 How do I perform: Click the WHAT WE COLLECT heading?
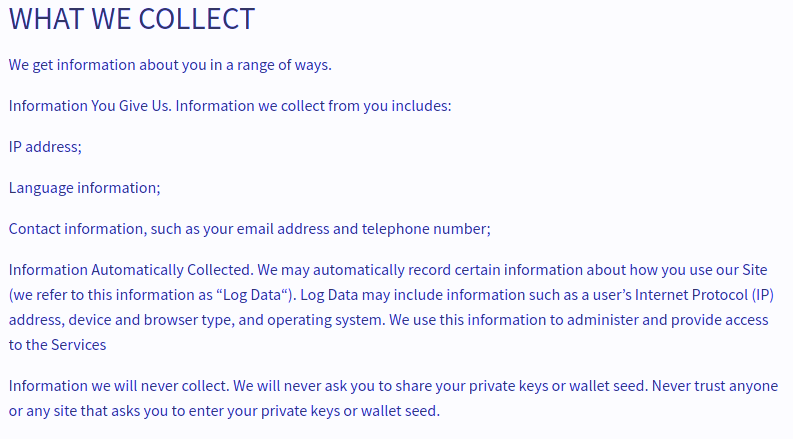132,19
